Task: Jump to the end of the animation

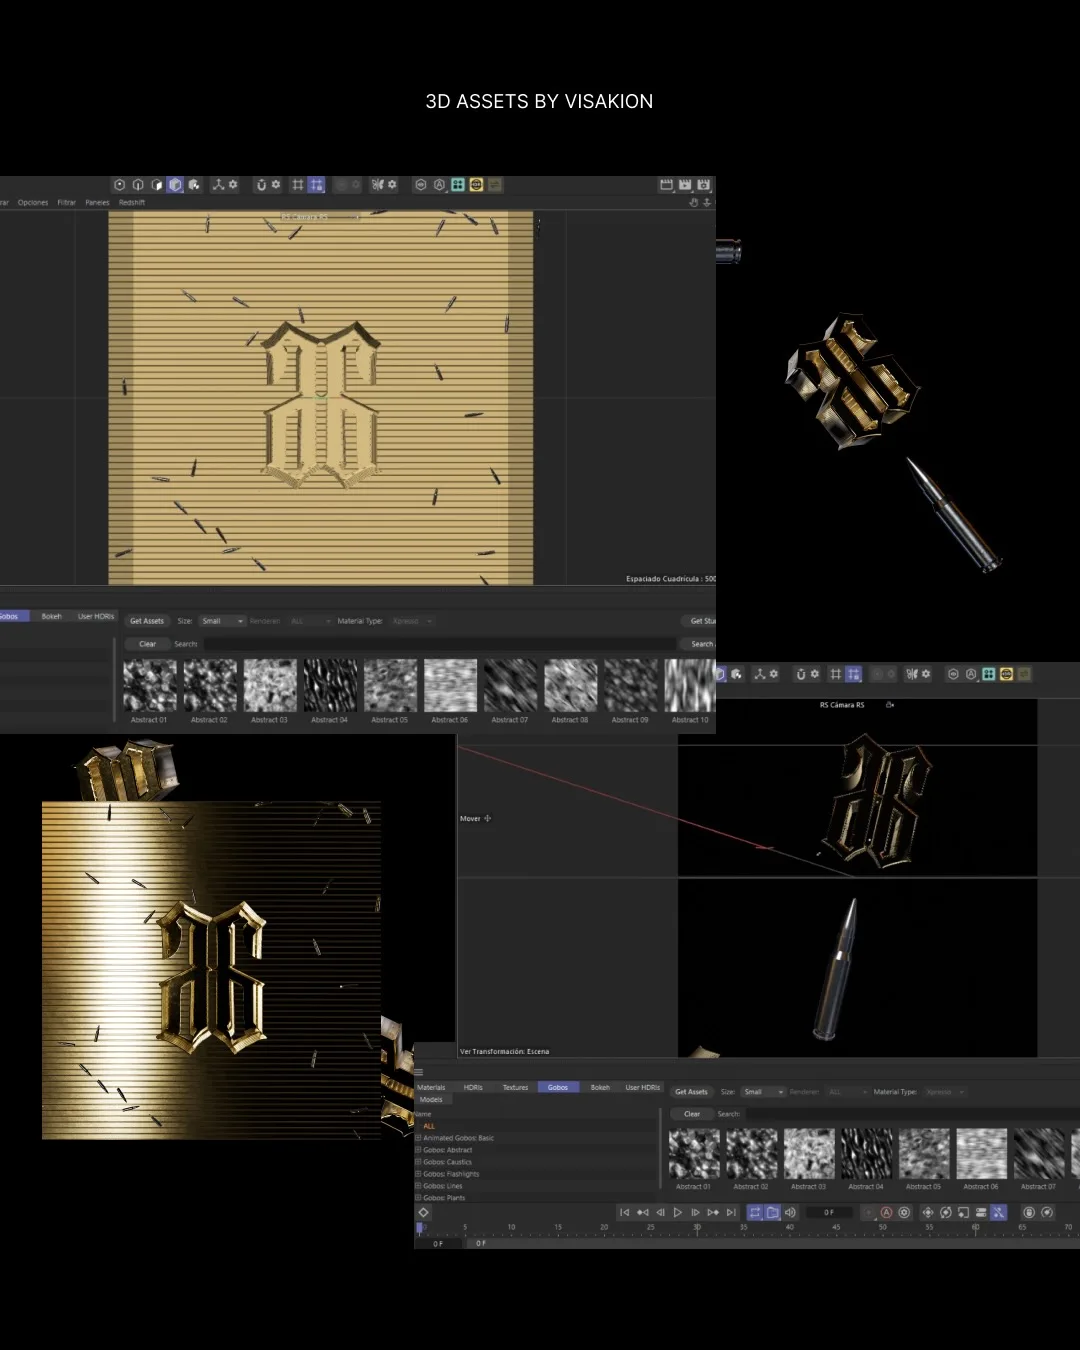Action: tap(731, 1212)
